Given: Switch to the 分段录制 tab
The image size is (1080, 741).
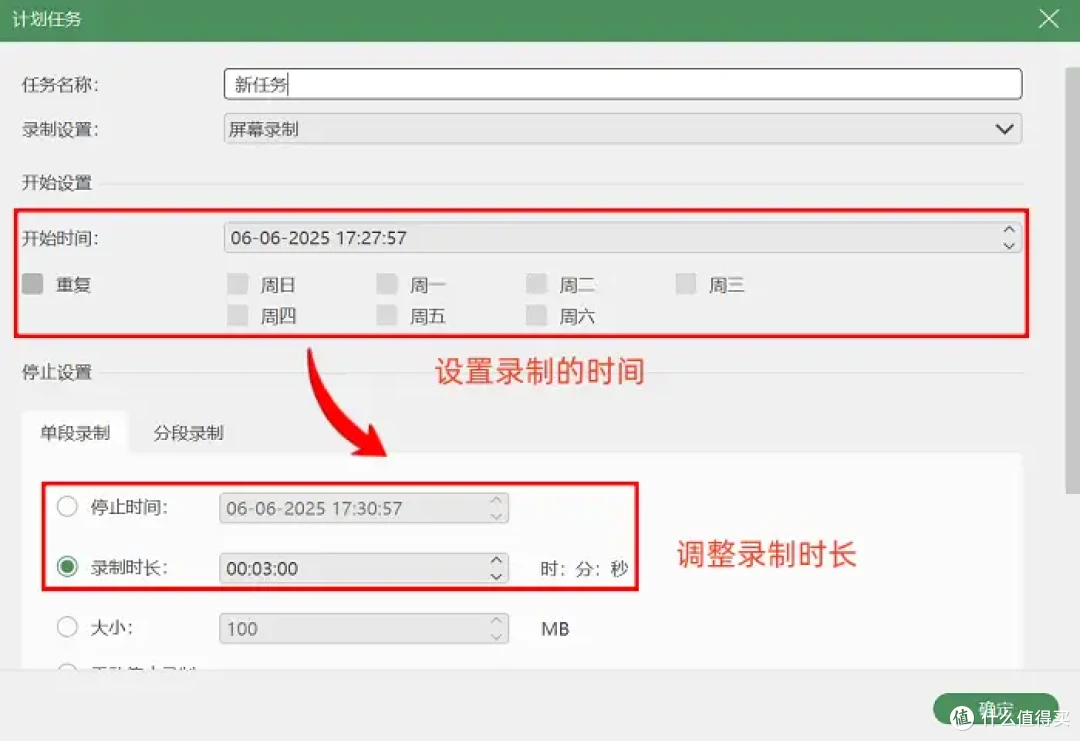Looking at the screenshot, I should click(188, 432).
